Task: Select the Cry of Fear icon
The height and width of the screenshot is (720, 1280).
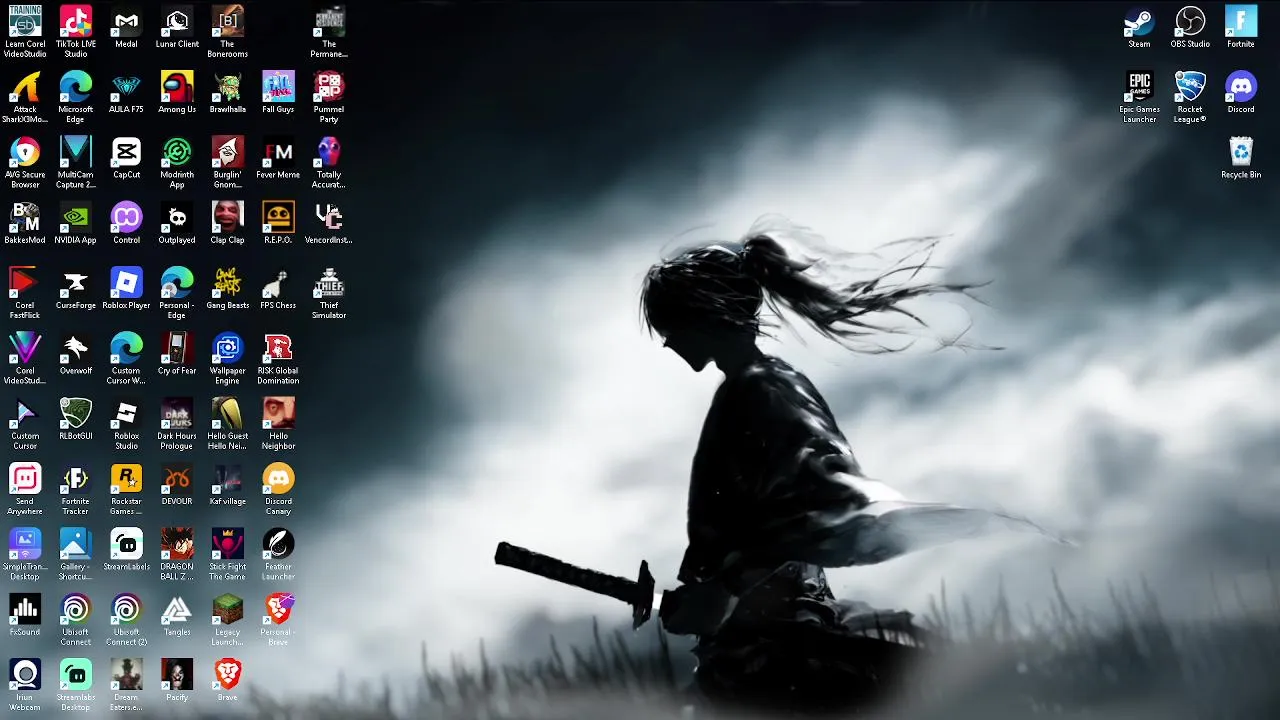Action: pos(177,354)
